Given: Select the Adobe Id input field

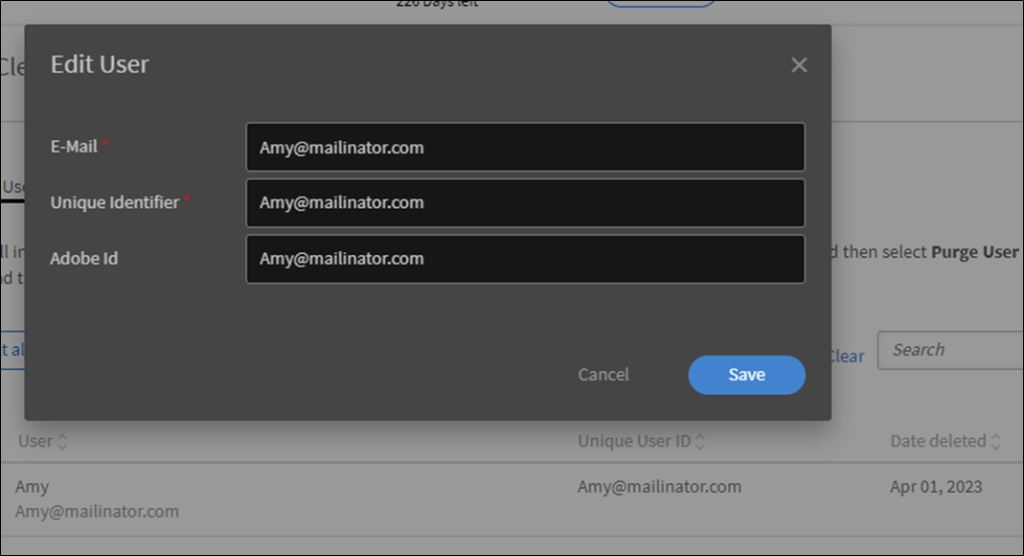Looking at the screenshot, I should tap(525, 259).
